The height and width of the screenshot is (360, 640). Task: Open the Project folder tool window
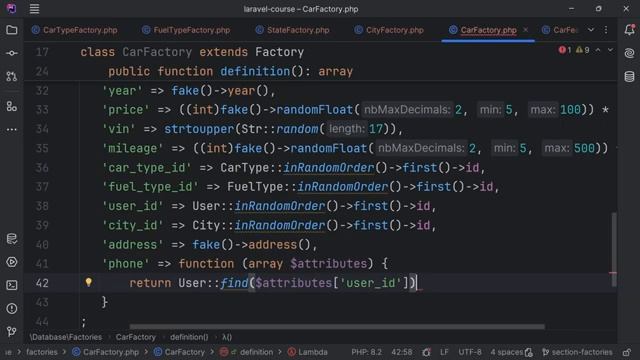pos(11,30)
